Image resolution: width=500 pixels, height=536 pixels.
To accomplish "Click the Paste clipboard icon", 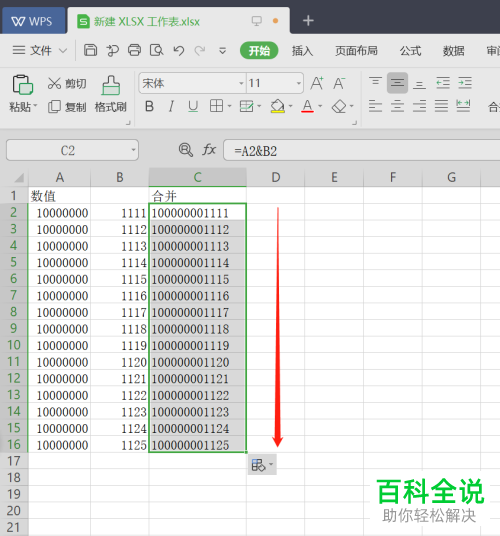I will [x=23, y=85].
